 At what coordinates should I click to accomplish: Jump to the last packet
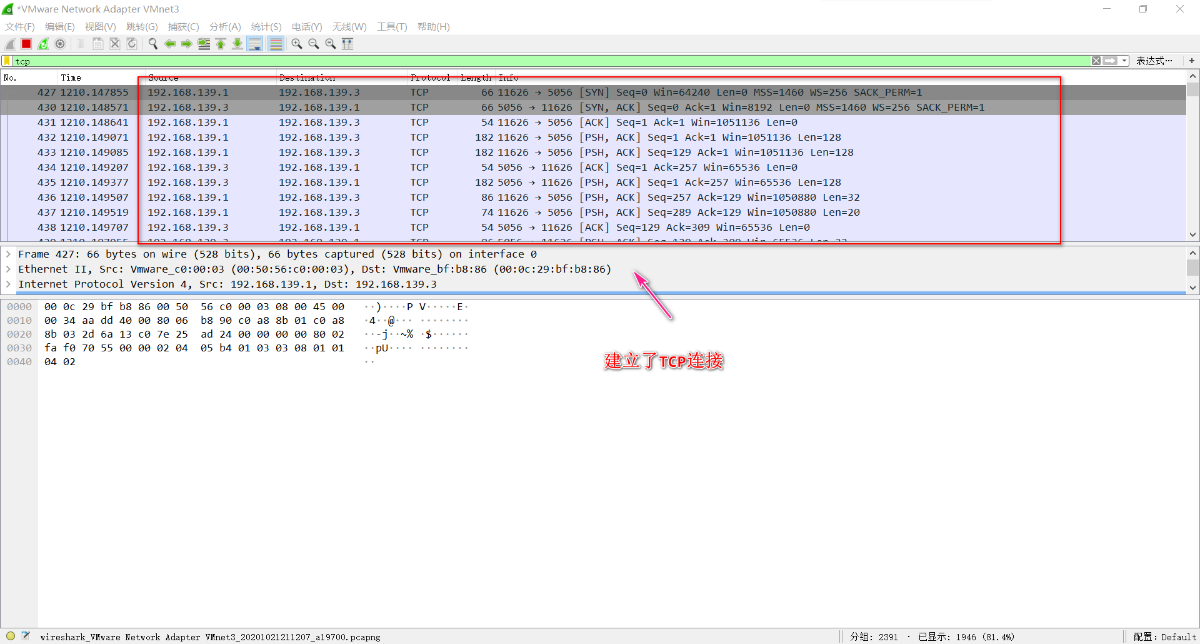(x=237, y=44)
